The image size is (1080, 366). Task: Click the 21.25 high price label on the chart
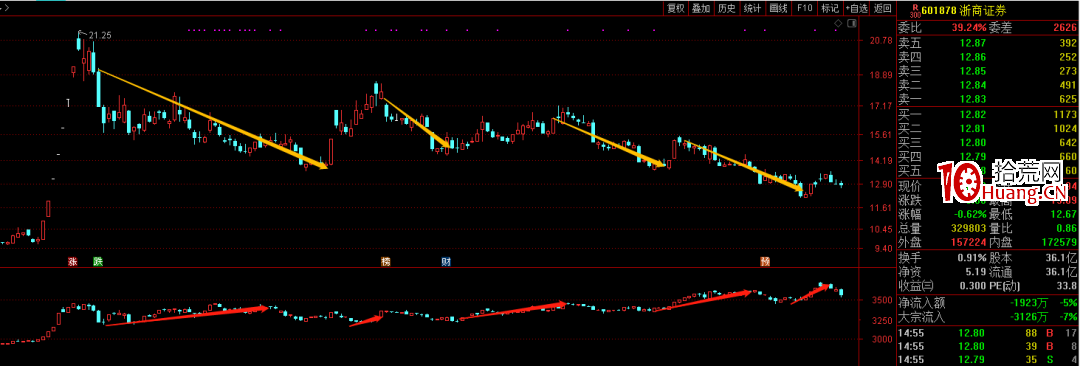tap(101, 35)
